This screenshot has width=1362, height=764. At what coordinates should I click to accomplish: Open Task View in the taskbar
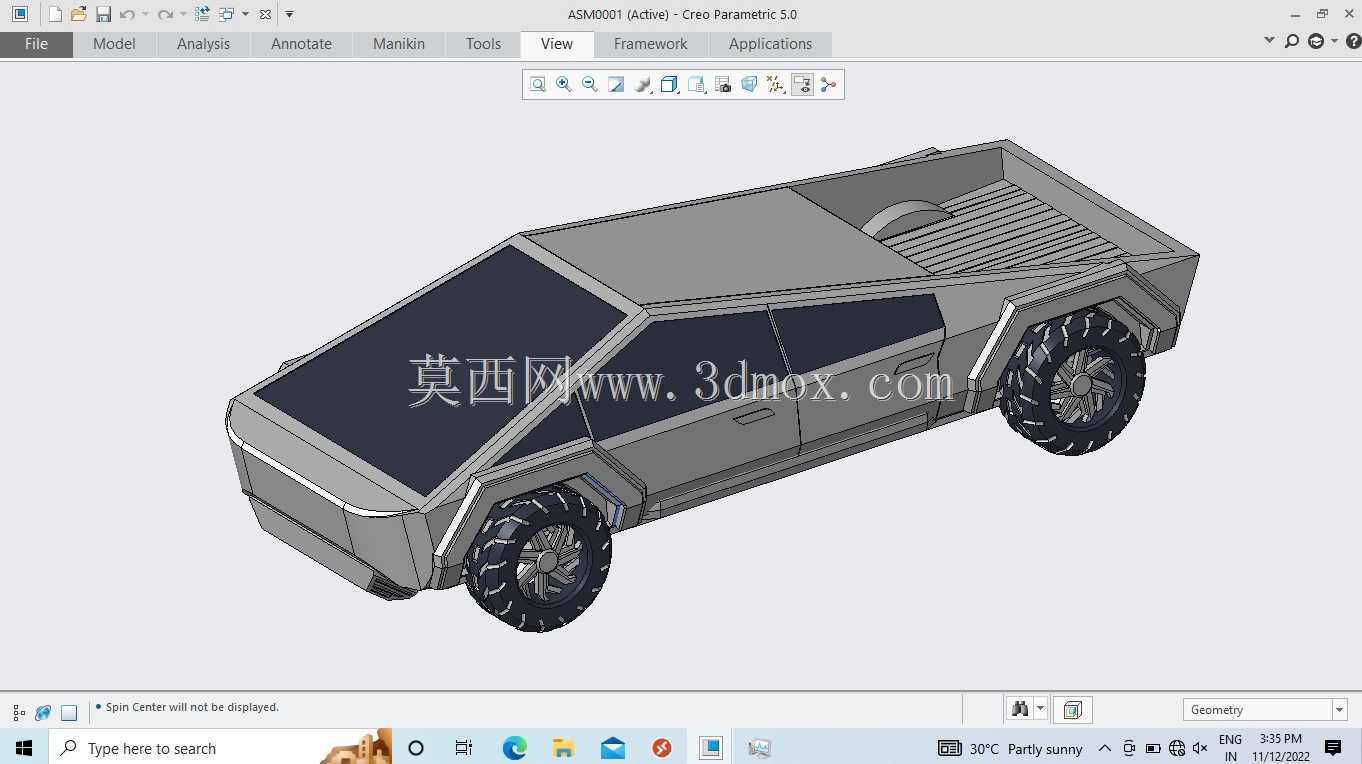click(464, 748)
